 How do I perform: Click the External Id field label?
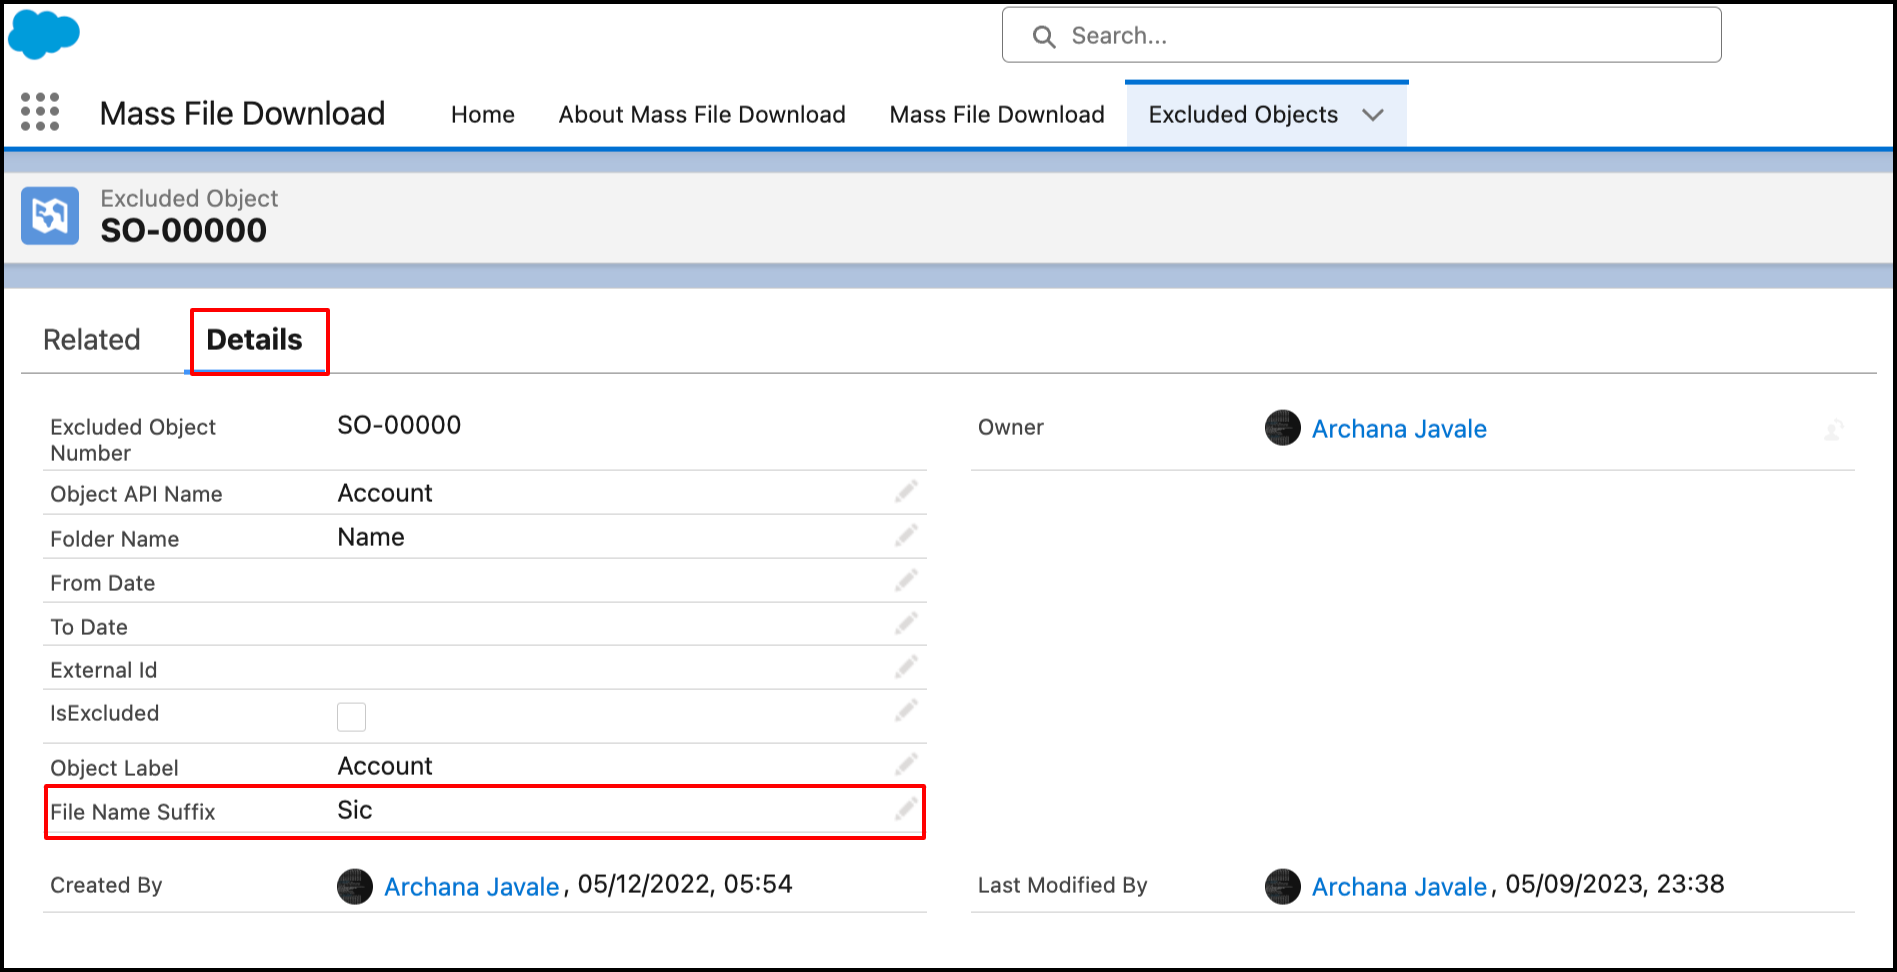pyautogui.click(x=104, y=670)
